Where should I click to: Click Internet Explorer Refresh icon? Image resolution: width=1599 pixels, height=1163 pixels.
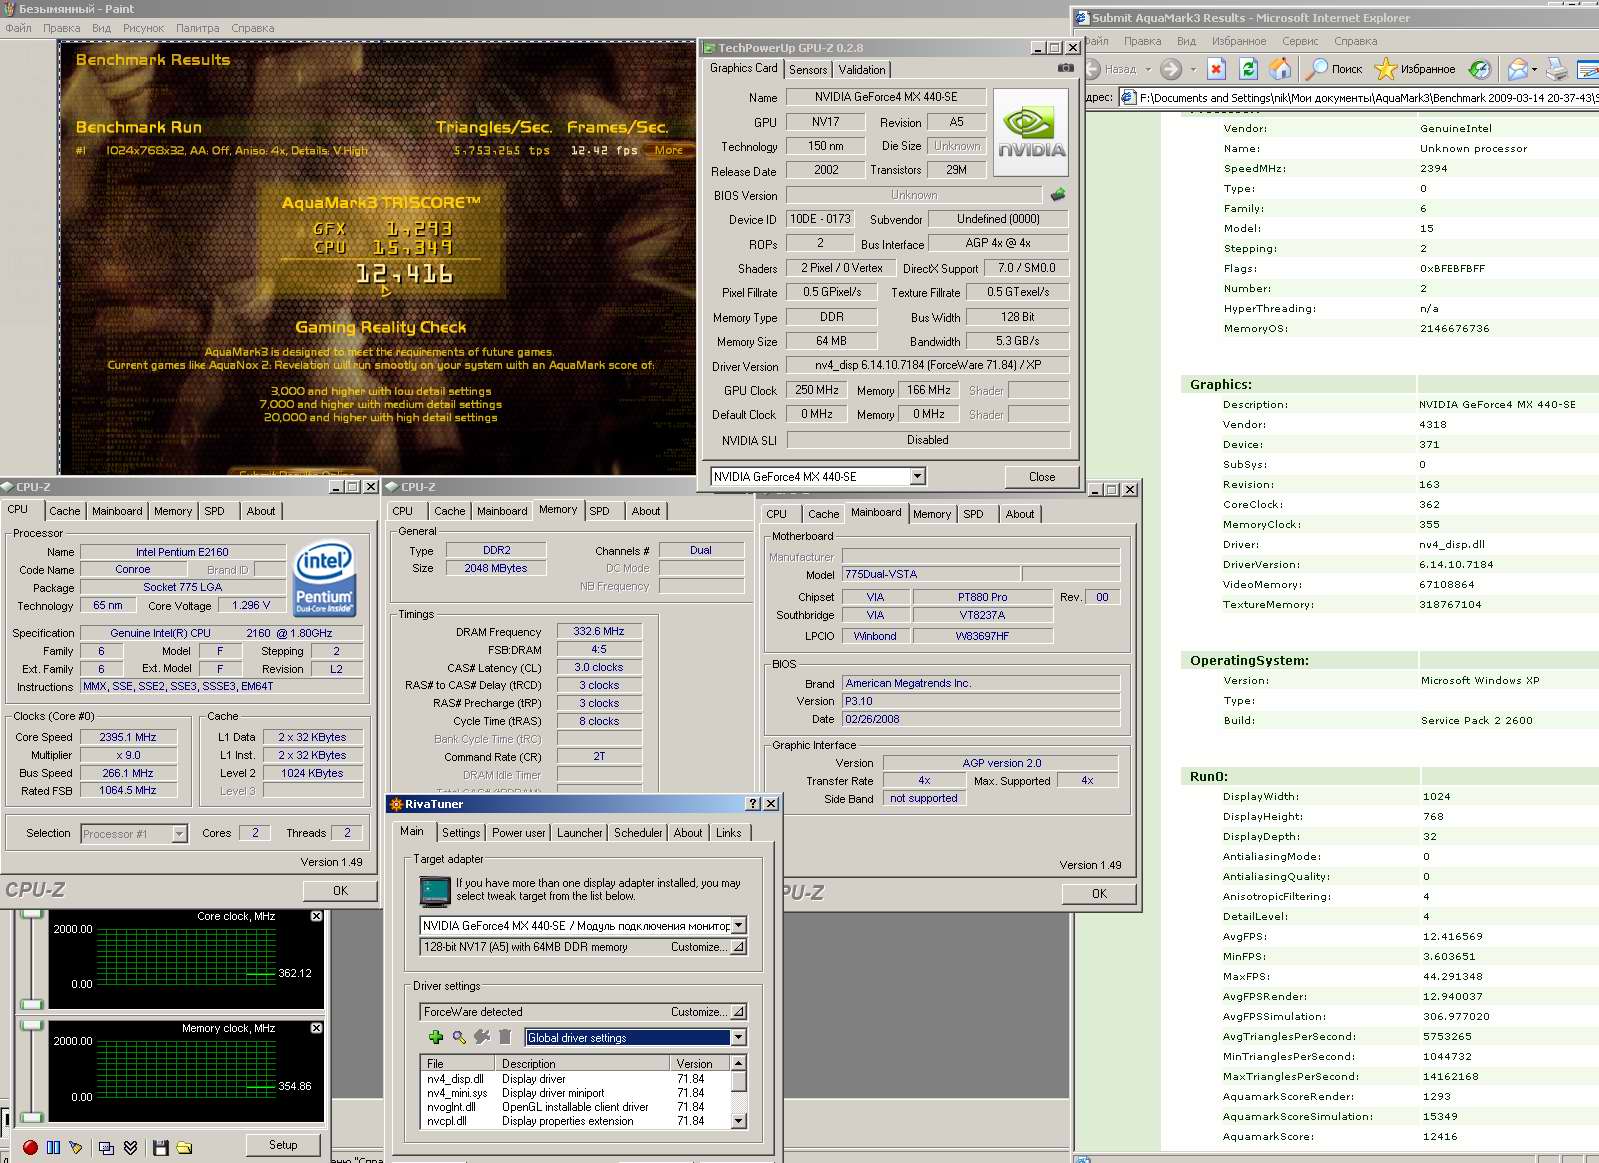tap(1248, 69)
